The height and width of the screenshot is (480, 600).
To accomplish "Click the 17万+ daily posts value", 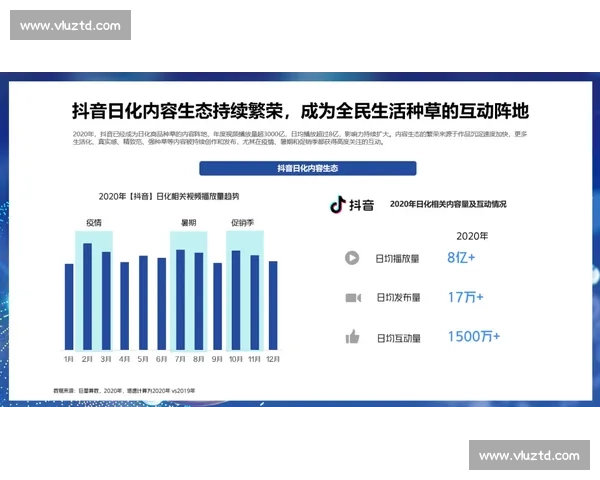I will coord(465,297).
